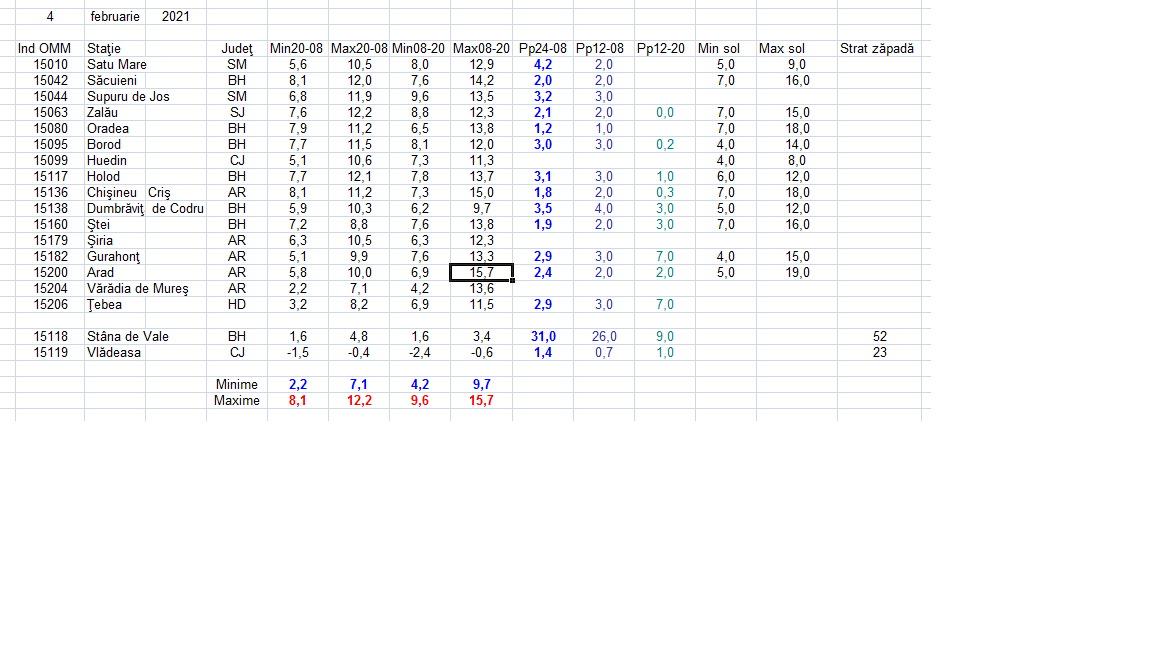Click the highlighted 15,7 cell in Arad row
Image resolution: width=1152 pixels, height=648 pixels.
coord(481,273)
